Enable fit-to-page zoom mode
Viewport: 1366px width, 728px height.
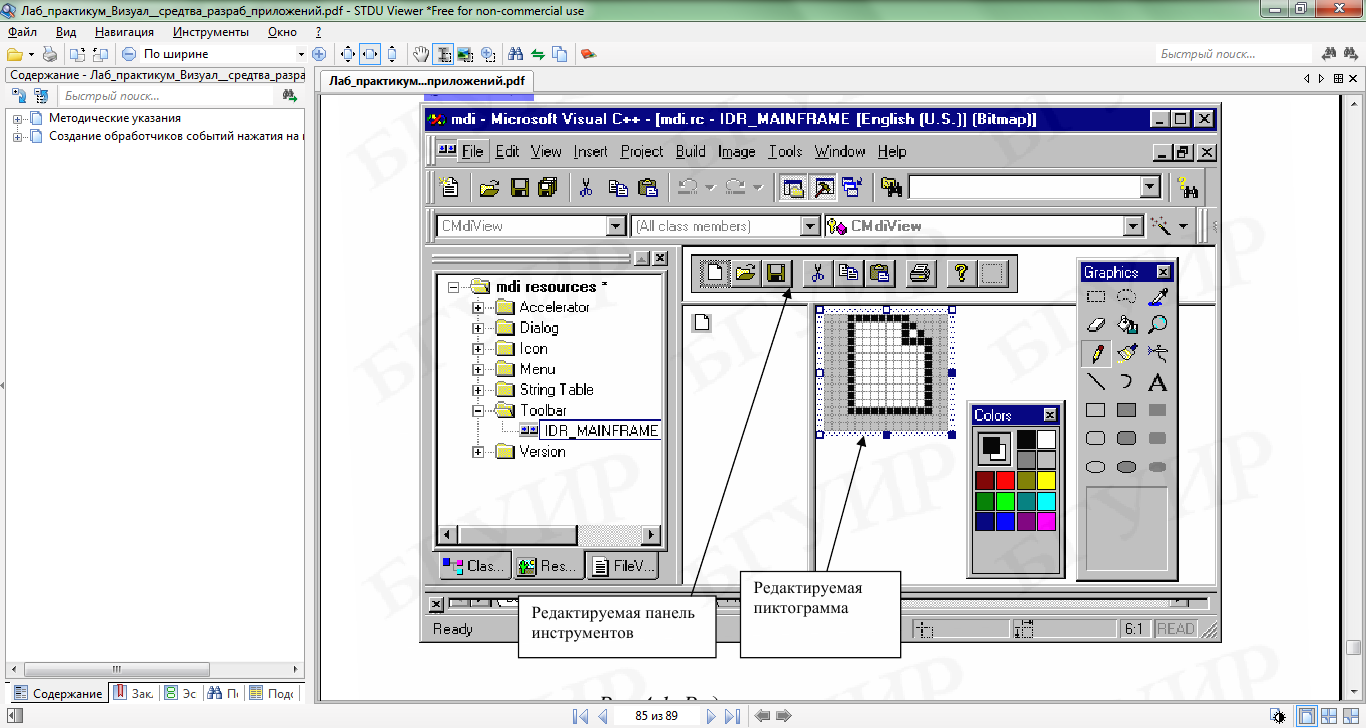(347, 54)
